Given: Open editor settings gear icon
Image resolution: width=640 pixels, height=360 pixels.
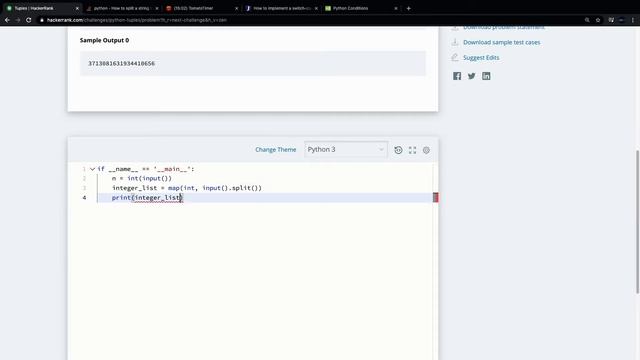Looking at the screenshot, I should pyautogui.click(x=426, y=150).
